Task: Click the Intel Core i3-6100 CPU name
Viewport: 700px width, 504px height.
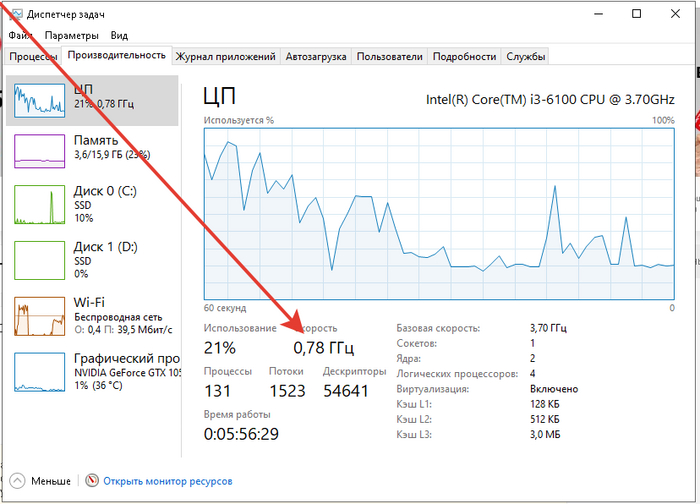Action: tap(550, 99)
